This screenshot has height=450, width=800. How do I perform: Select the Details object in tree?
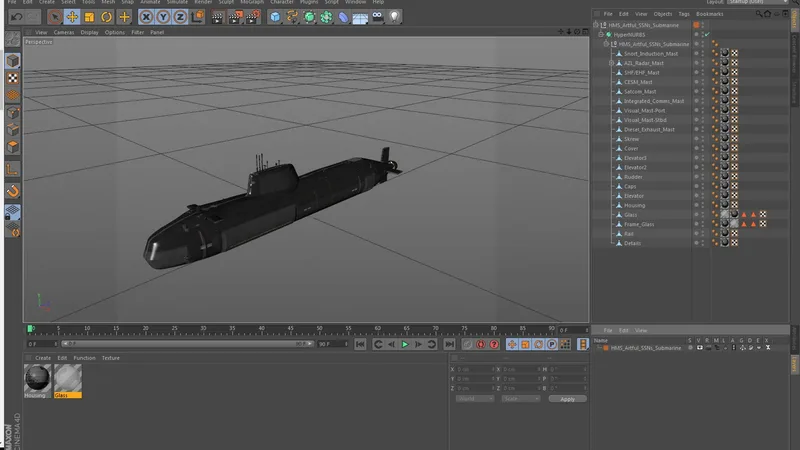coord(632,243)
